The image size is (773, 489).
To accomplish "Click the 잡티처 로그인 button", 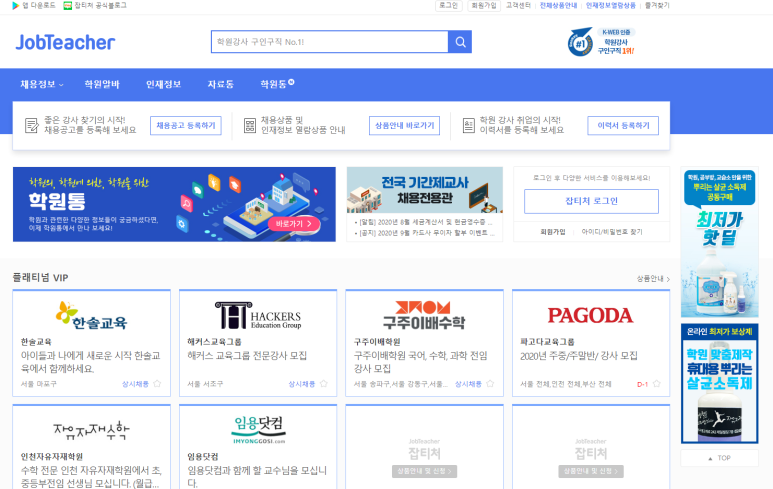I will (x=591, y=201).
